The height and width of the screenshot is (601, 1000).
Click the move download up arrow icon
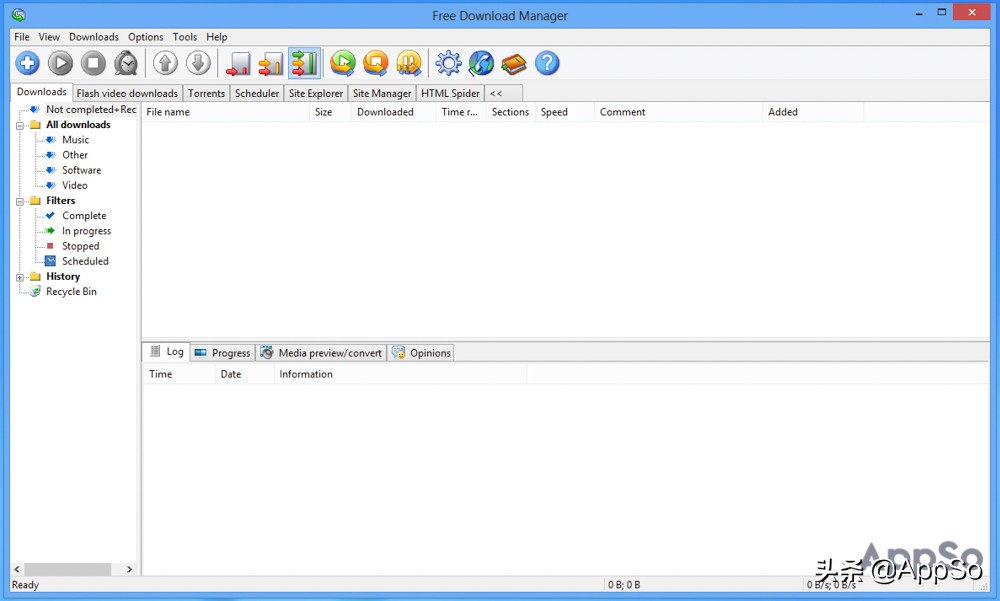pyautogui.click(x=165, y=63)
